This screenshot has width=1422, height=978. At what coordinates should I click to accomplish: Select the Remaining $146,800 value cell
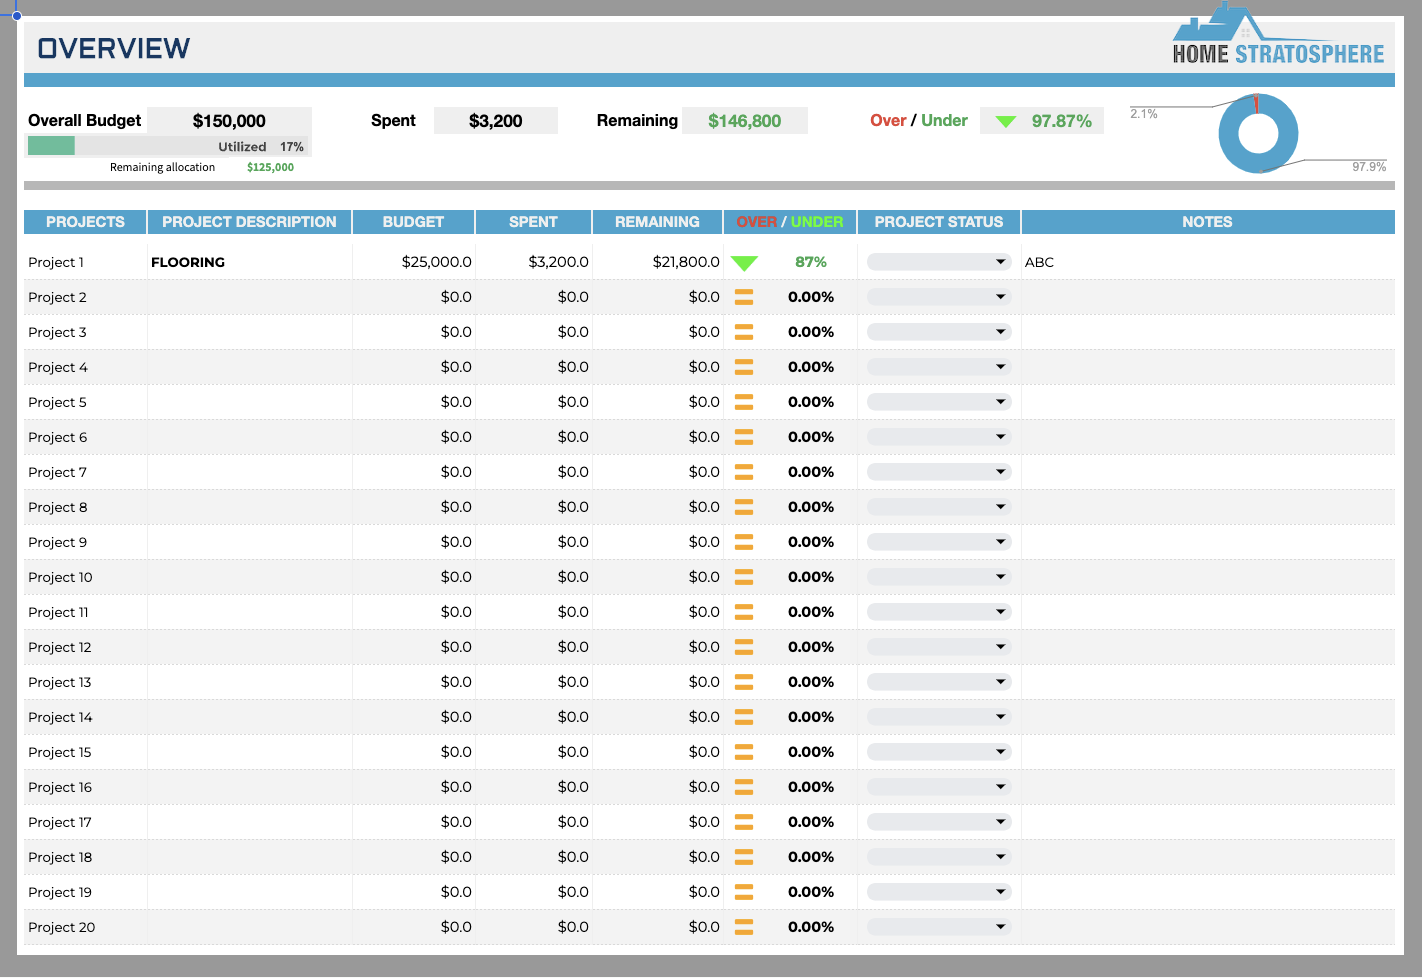click(745, 121)
